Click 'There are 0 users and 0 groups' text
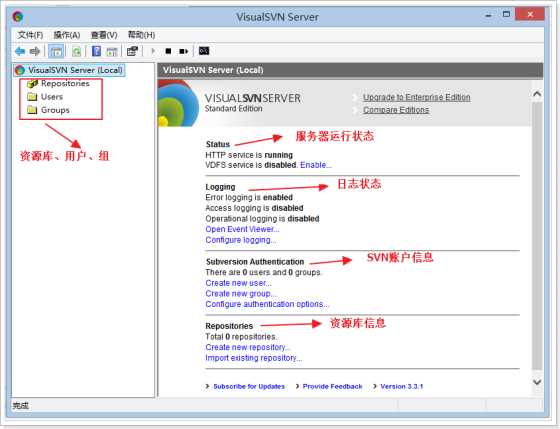560x429 pixels. [x=263, y=273]
